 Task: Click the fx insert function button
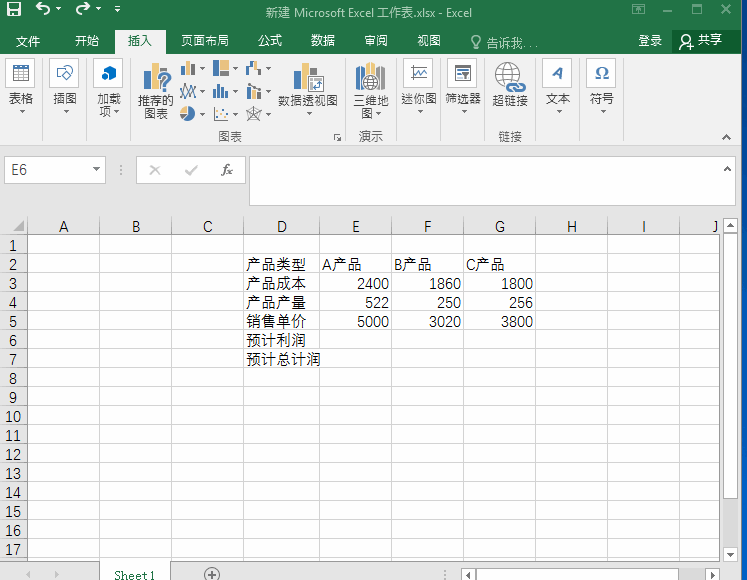tap(227, 170)
